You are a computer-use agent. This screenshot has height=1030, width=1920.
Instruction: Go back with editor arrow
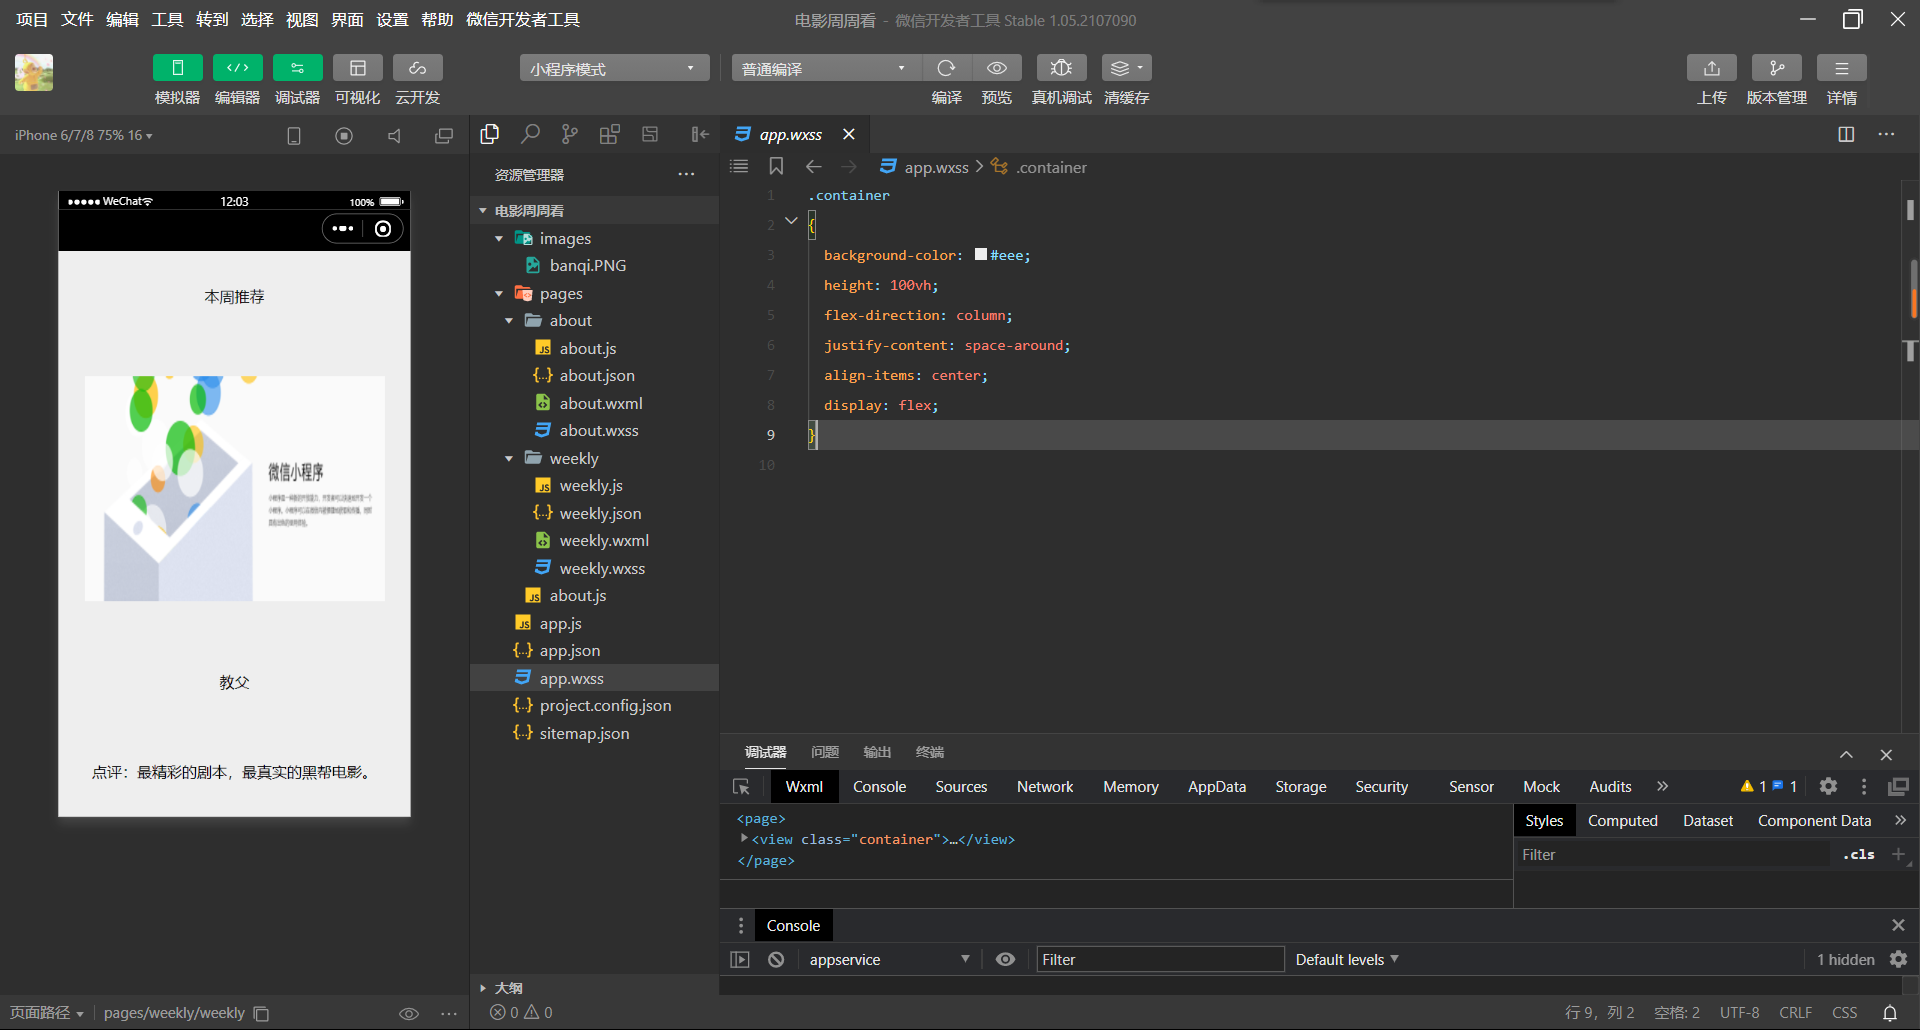tap(814, 166)
